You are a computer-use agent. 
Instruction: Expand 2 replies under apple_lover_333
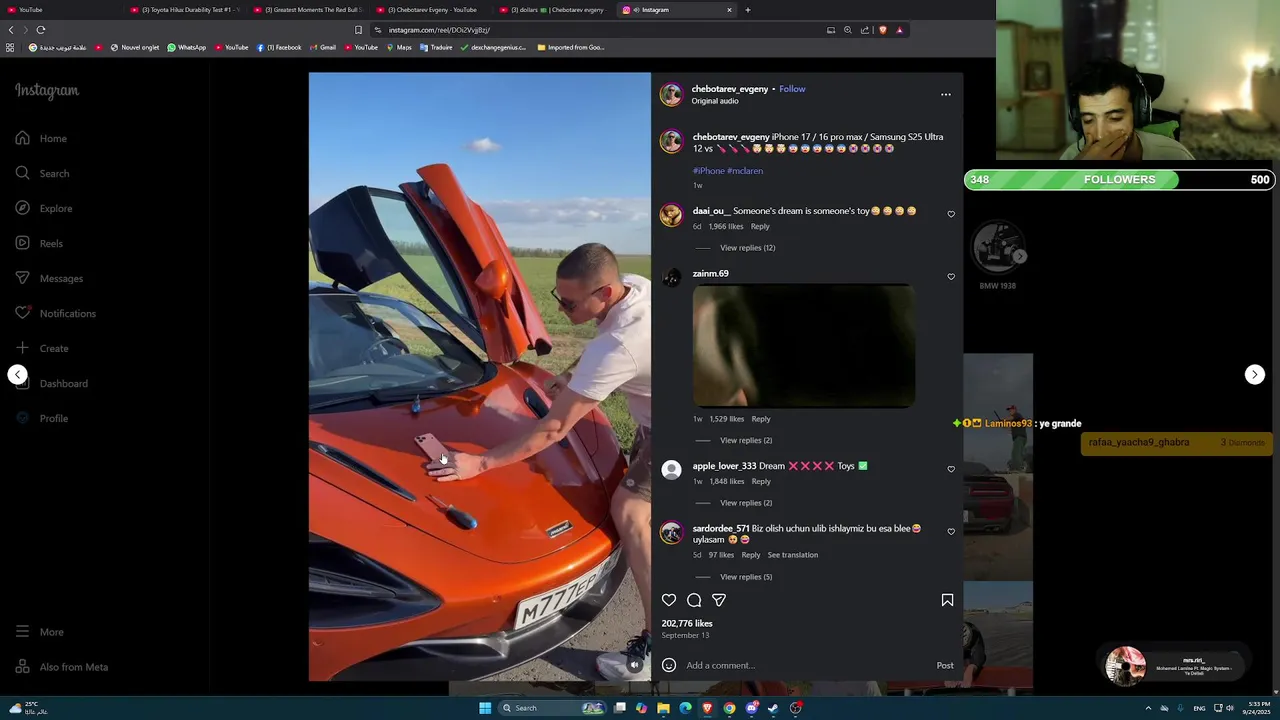click(x=746, y=503)
